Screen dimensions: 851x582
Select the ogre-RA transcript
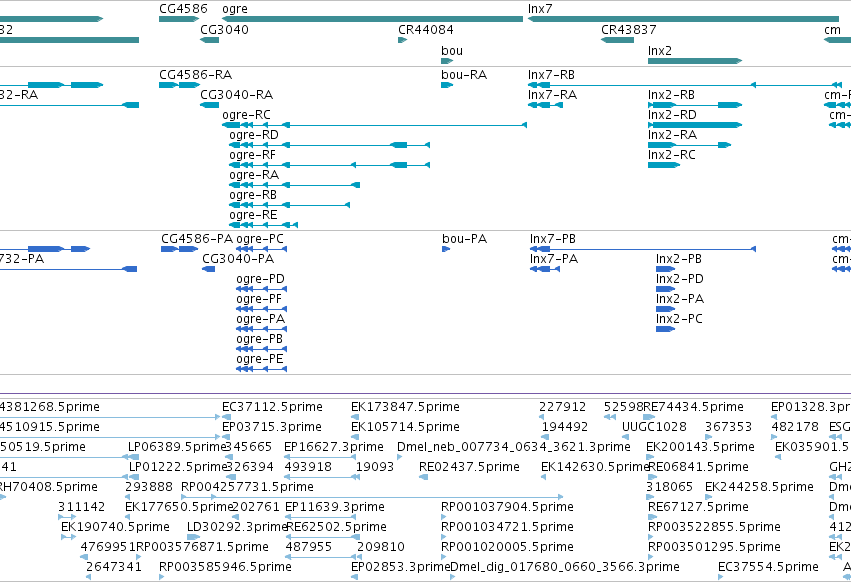click(294, 185)
